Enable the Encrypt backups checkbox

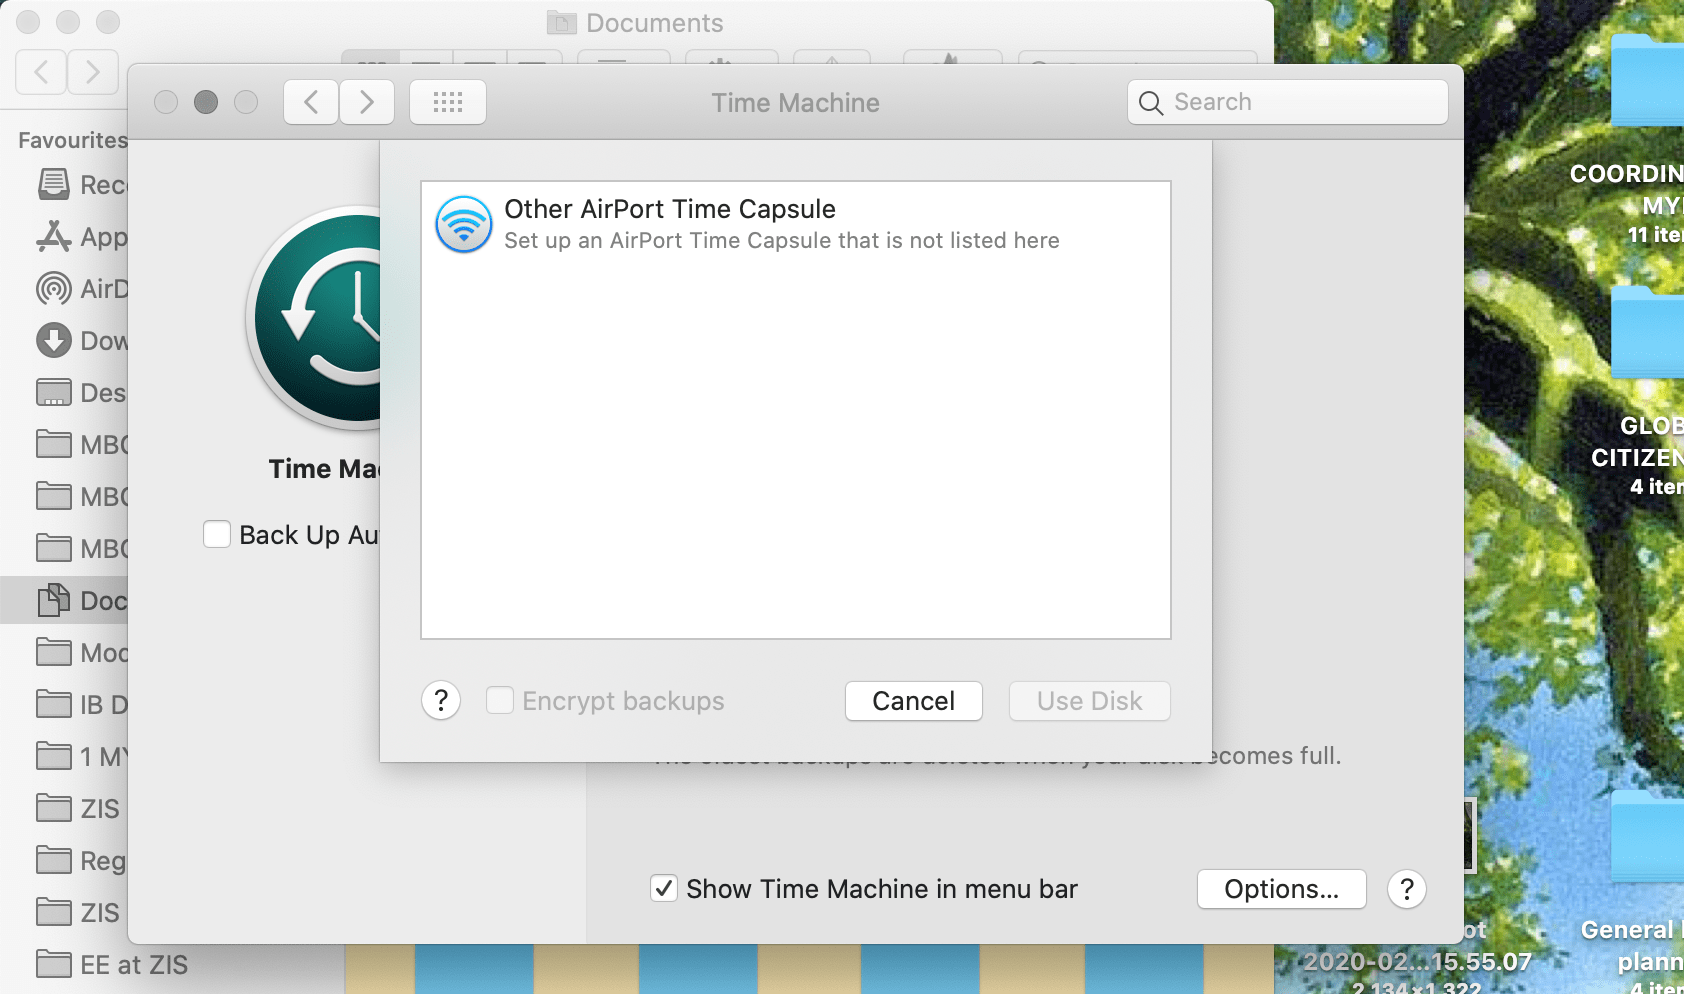(x=500, y=700)
